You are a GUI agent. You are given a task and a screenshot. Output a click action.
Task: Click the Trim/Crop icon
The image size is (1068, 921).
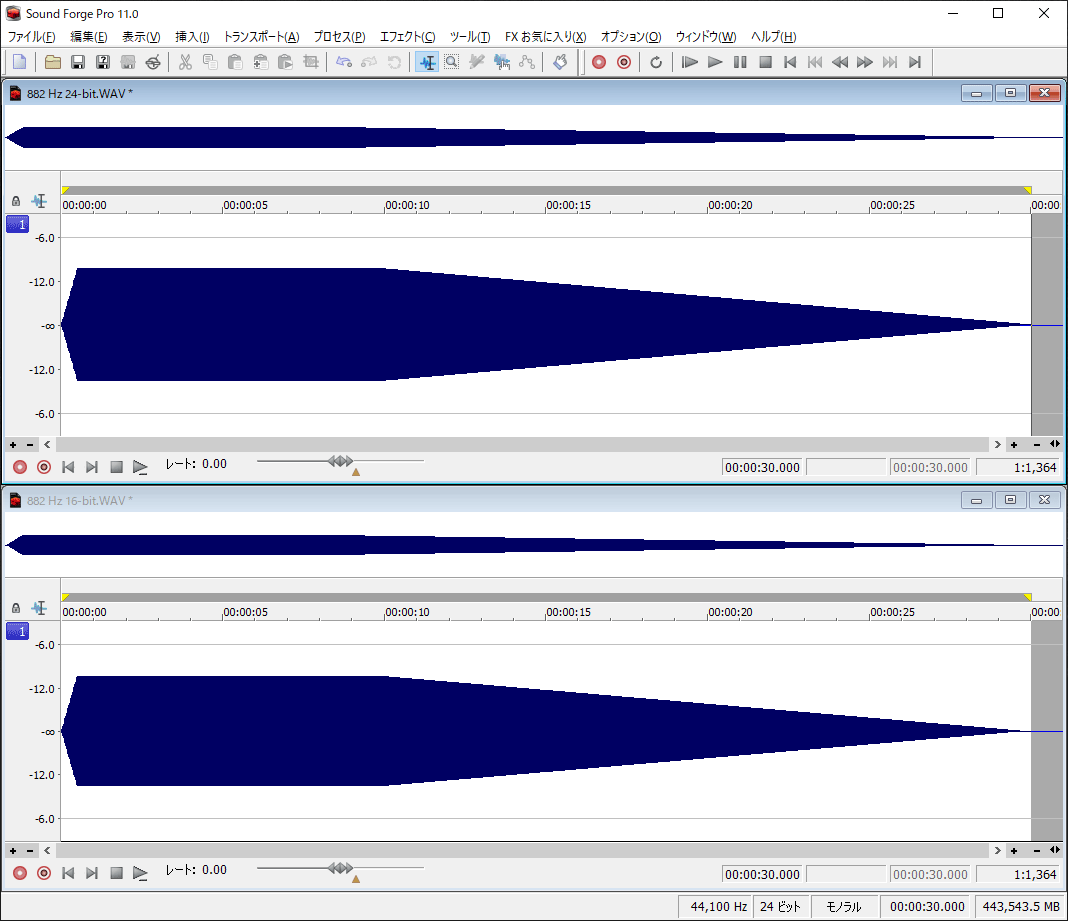coord(311,63)
